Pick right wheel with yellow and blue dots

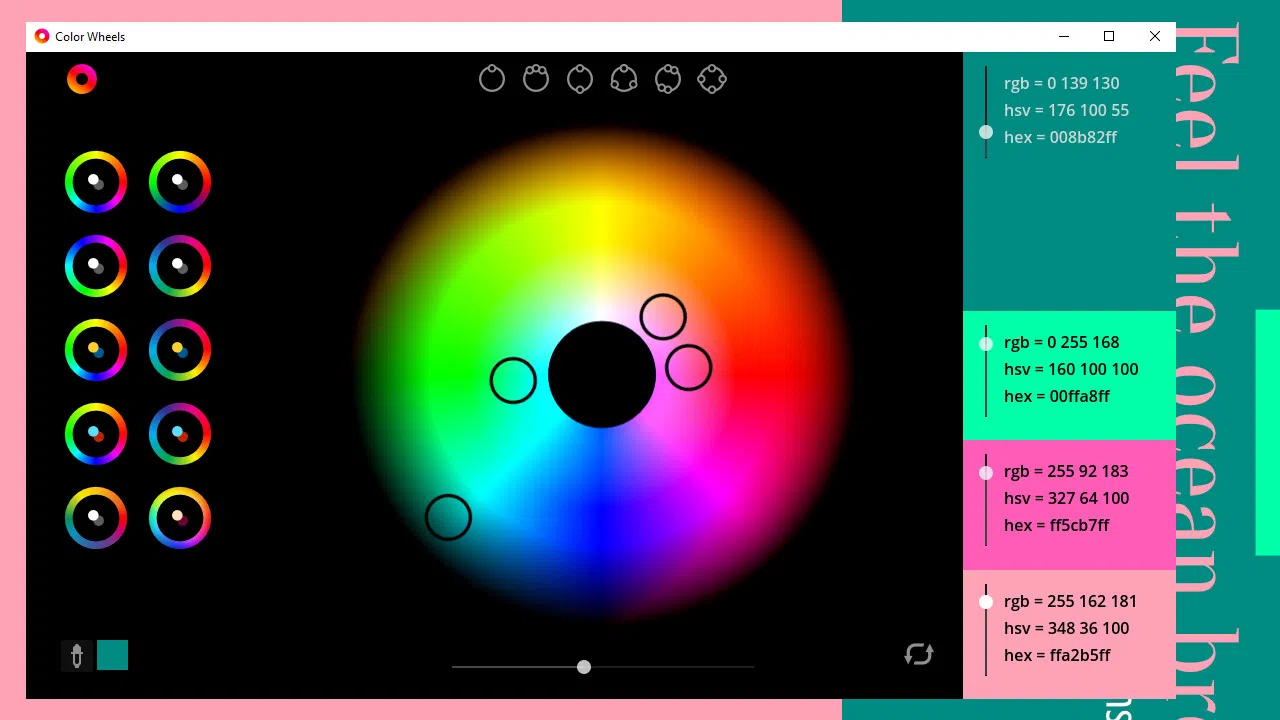tap(180, 350)
